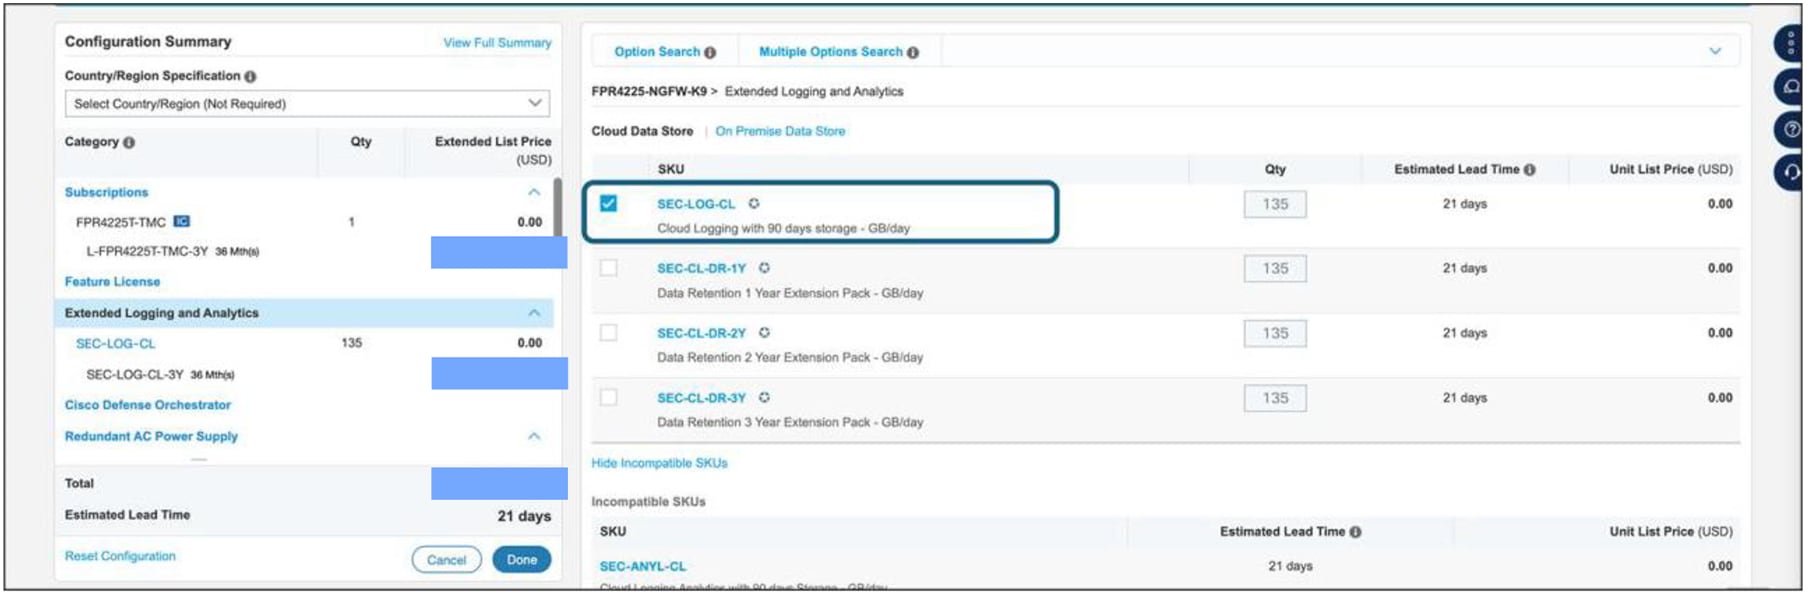Click the FPR4225T-TMC row text
This screenshot has height=595, width=1806.
(x=121, y=222)
